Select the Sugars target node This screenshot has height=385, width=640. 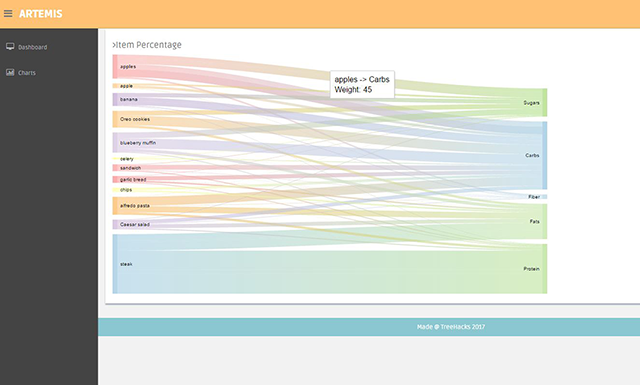[544, 102]
